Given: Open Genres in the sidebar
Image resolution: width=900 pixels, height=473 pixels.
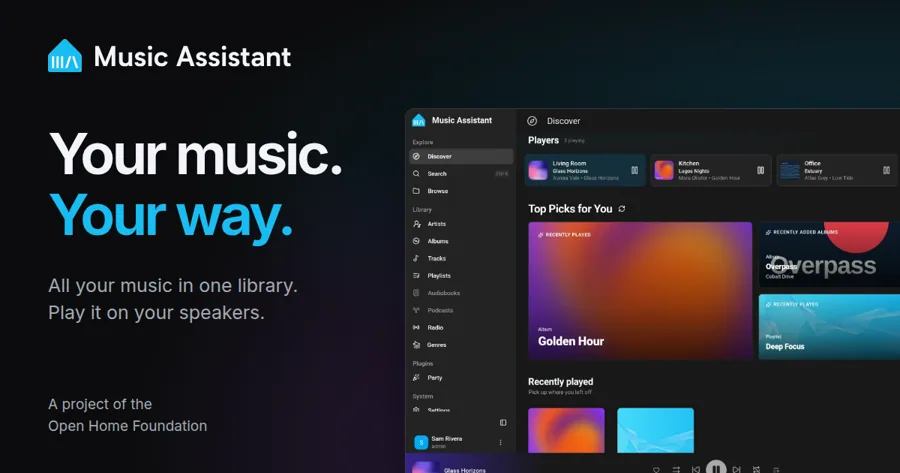Looking at the screenshot, I should click(461, 344).
